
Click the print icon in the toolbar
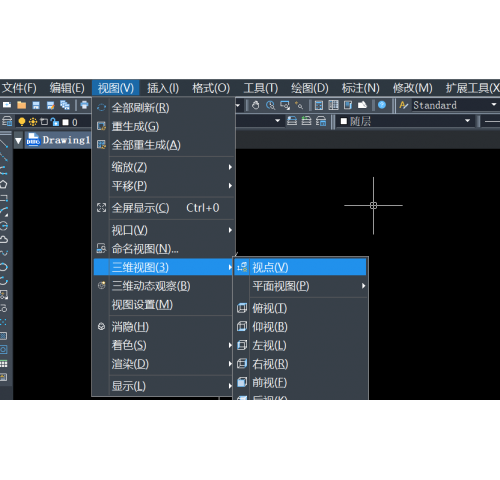pyautogui.click(x=85, y=105)
